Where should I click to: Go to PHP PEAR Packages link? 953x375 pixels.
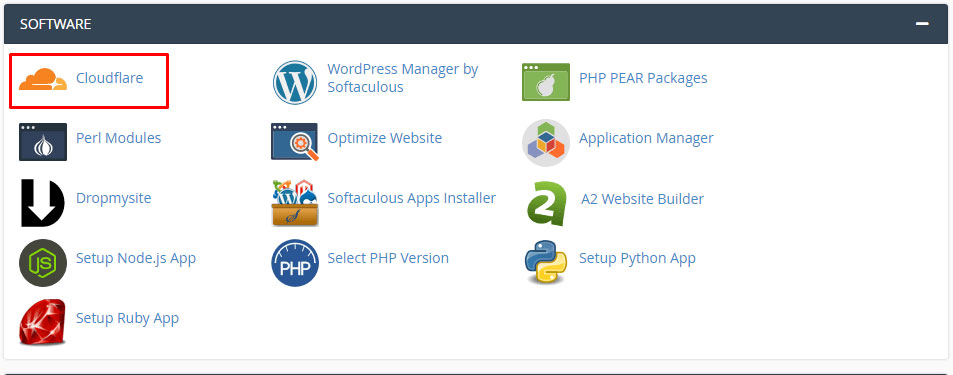[x=643, y=78]
